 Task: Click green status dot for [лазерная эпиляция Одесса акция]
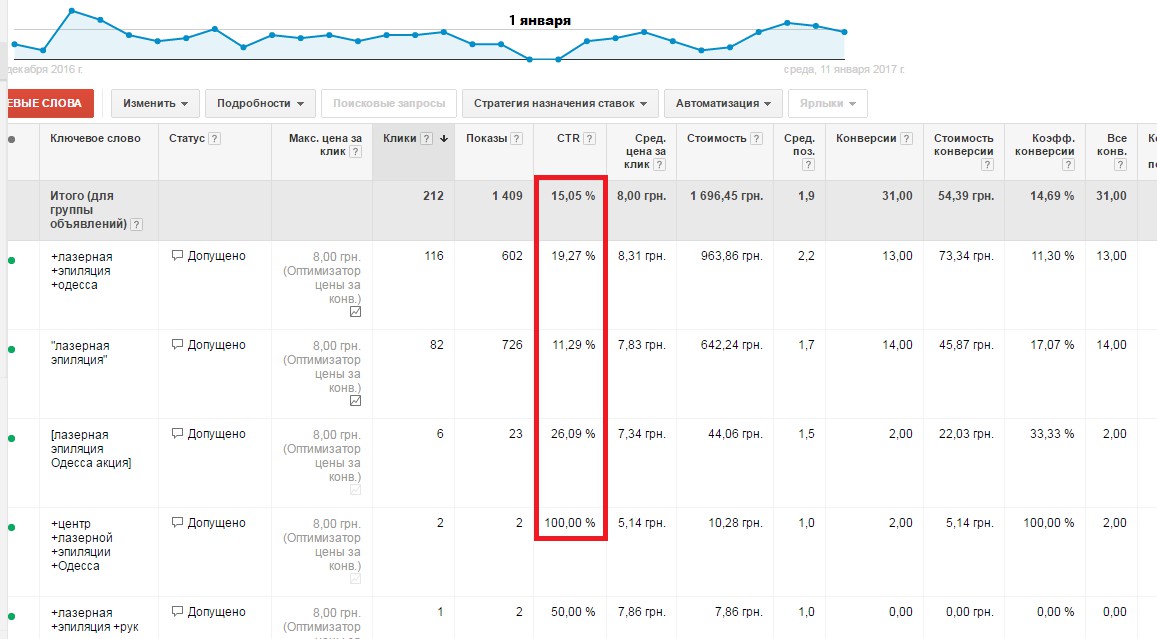click(x=11, y=438)
